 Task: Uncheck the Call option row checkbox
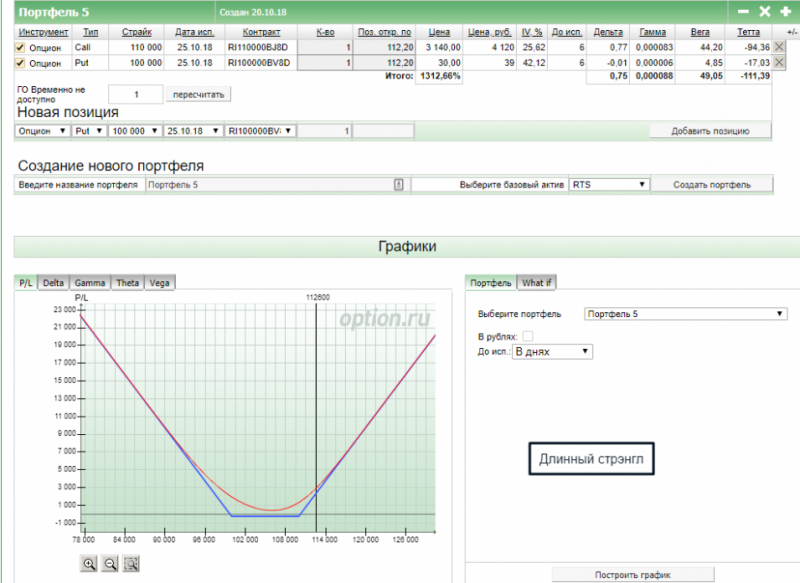tap(21, 48)
